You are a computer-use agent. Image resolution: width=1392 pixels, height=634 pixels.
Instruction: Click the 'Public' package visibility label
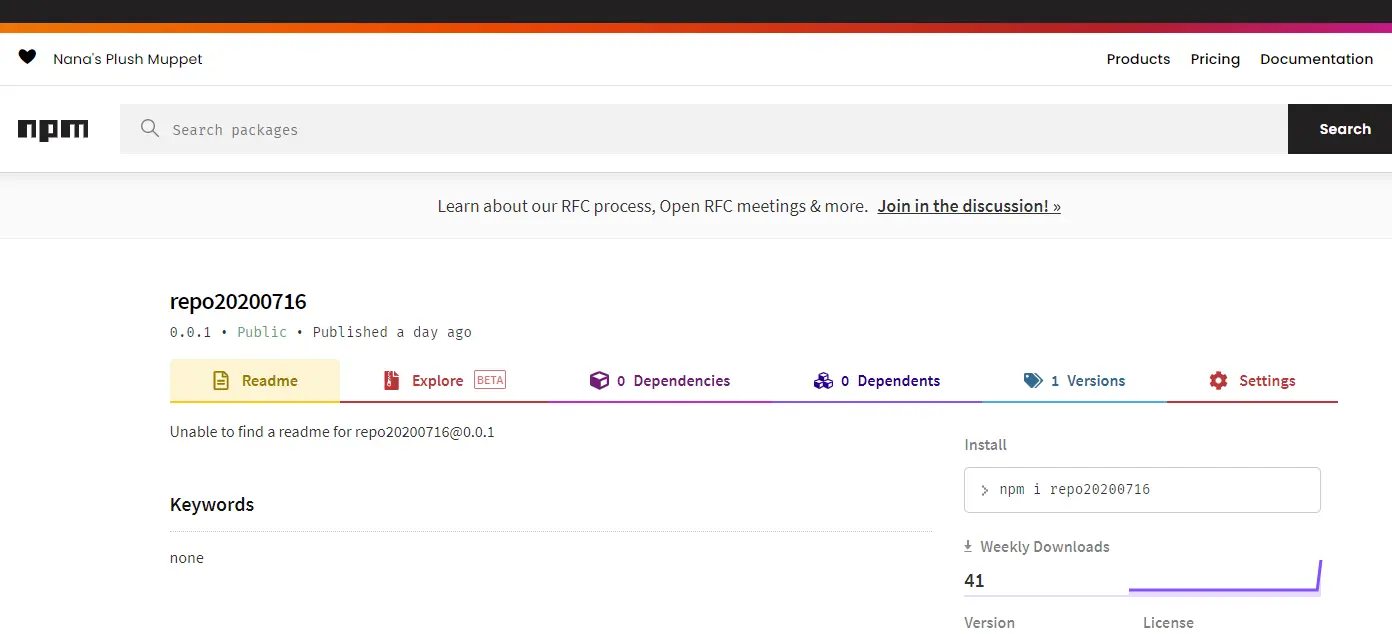(x=262, y=332)
